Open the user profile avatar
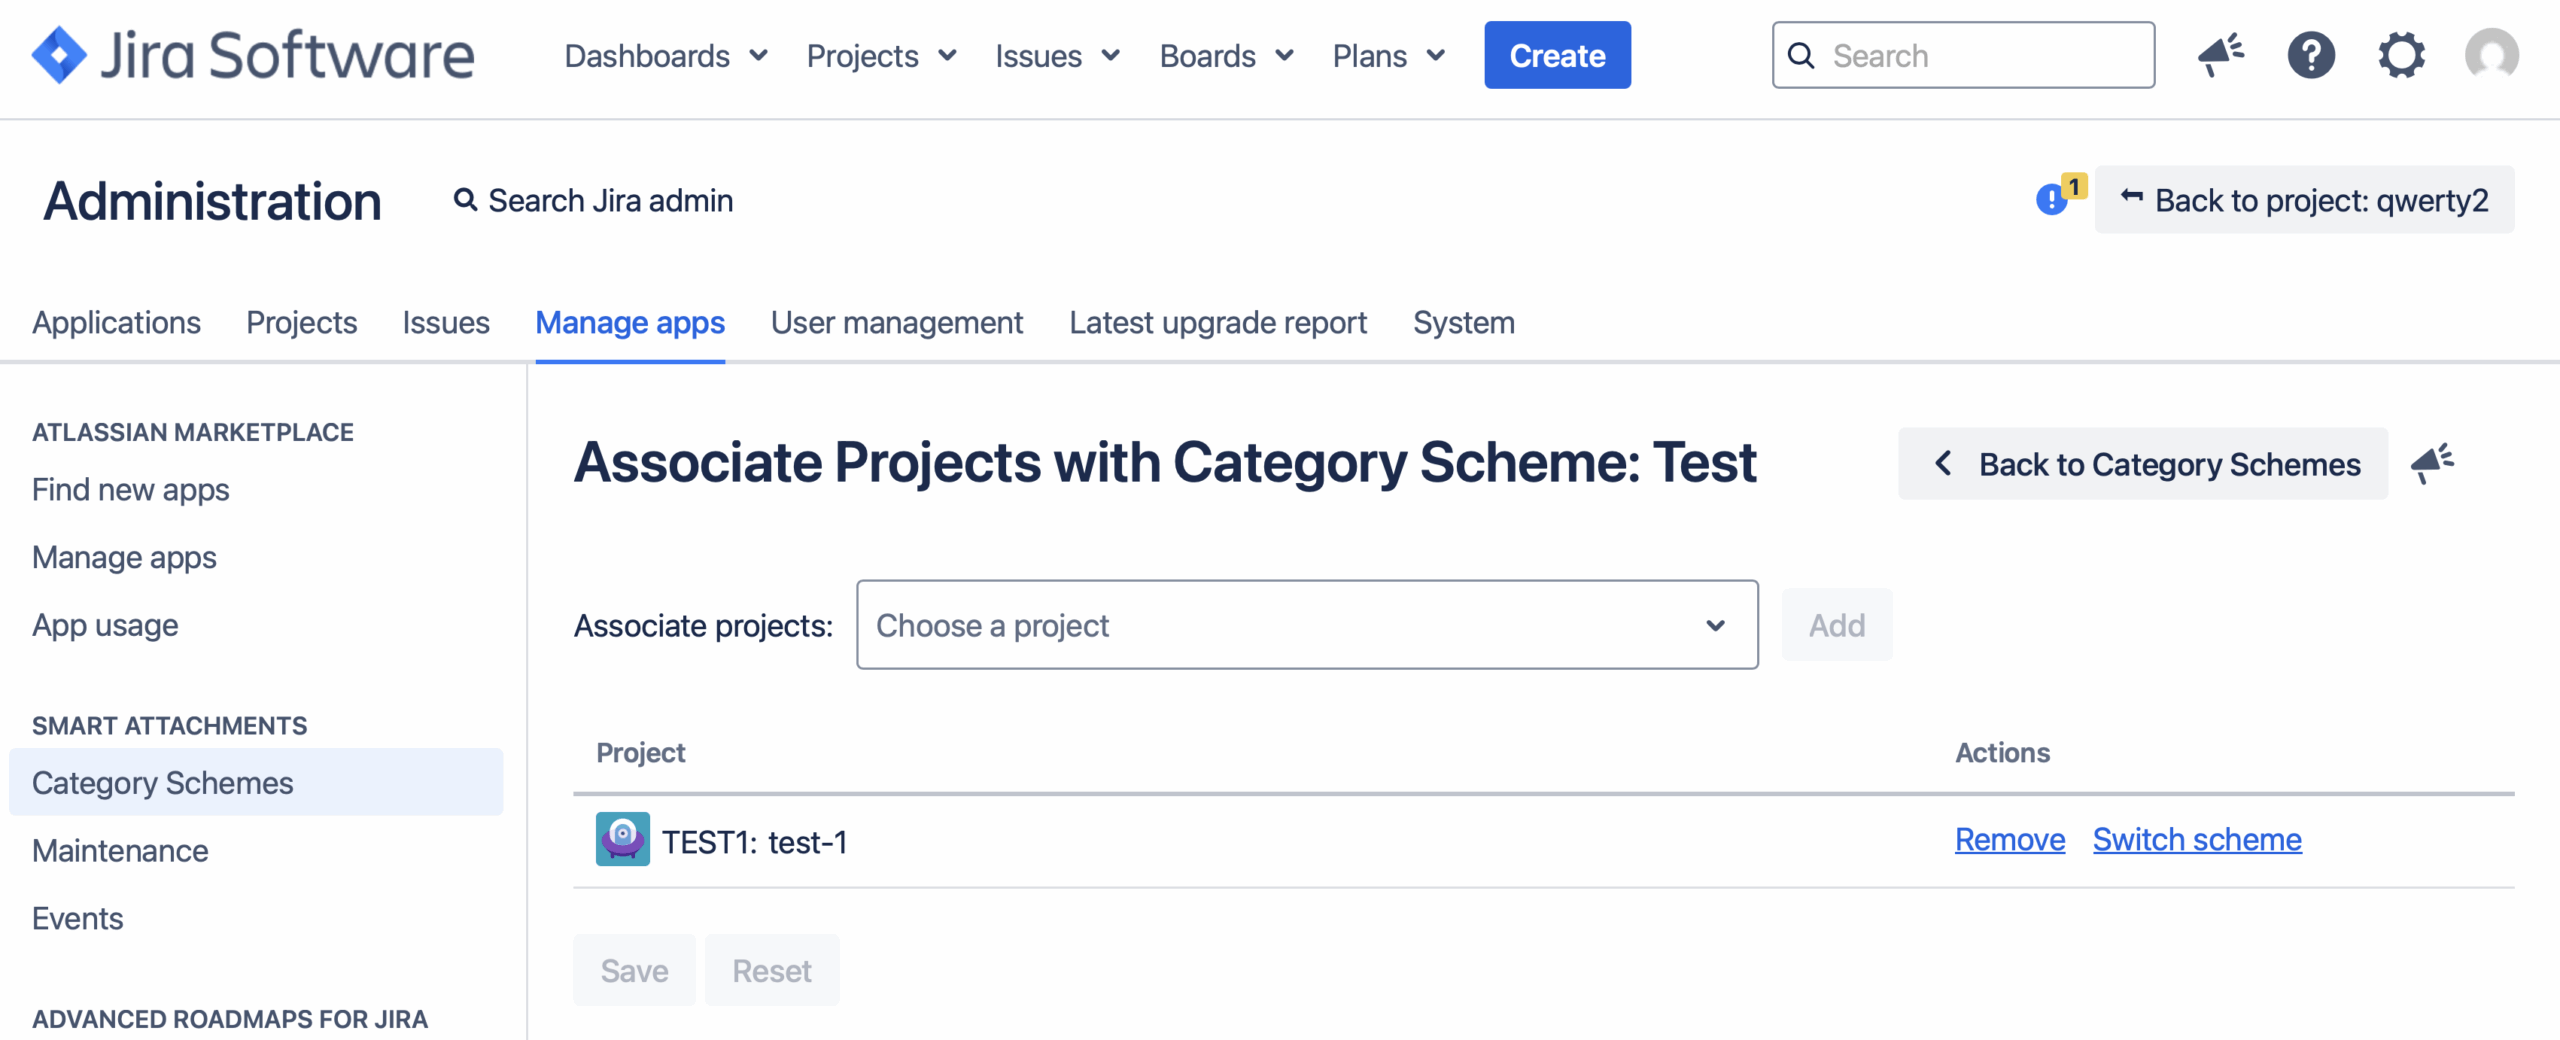 (x=2491, y=55)
